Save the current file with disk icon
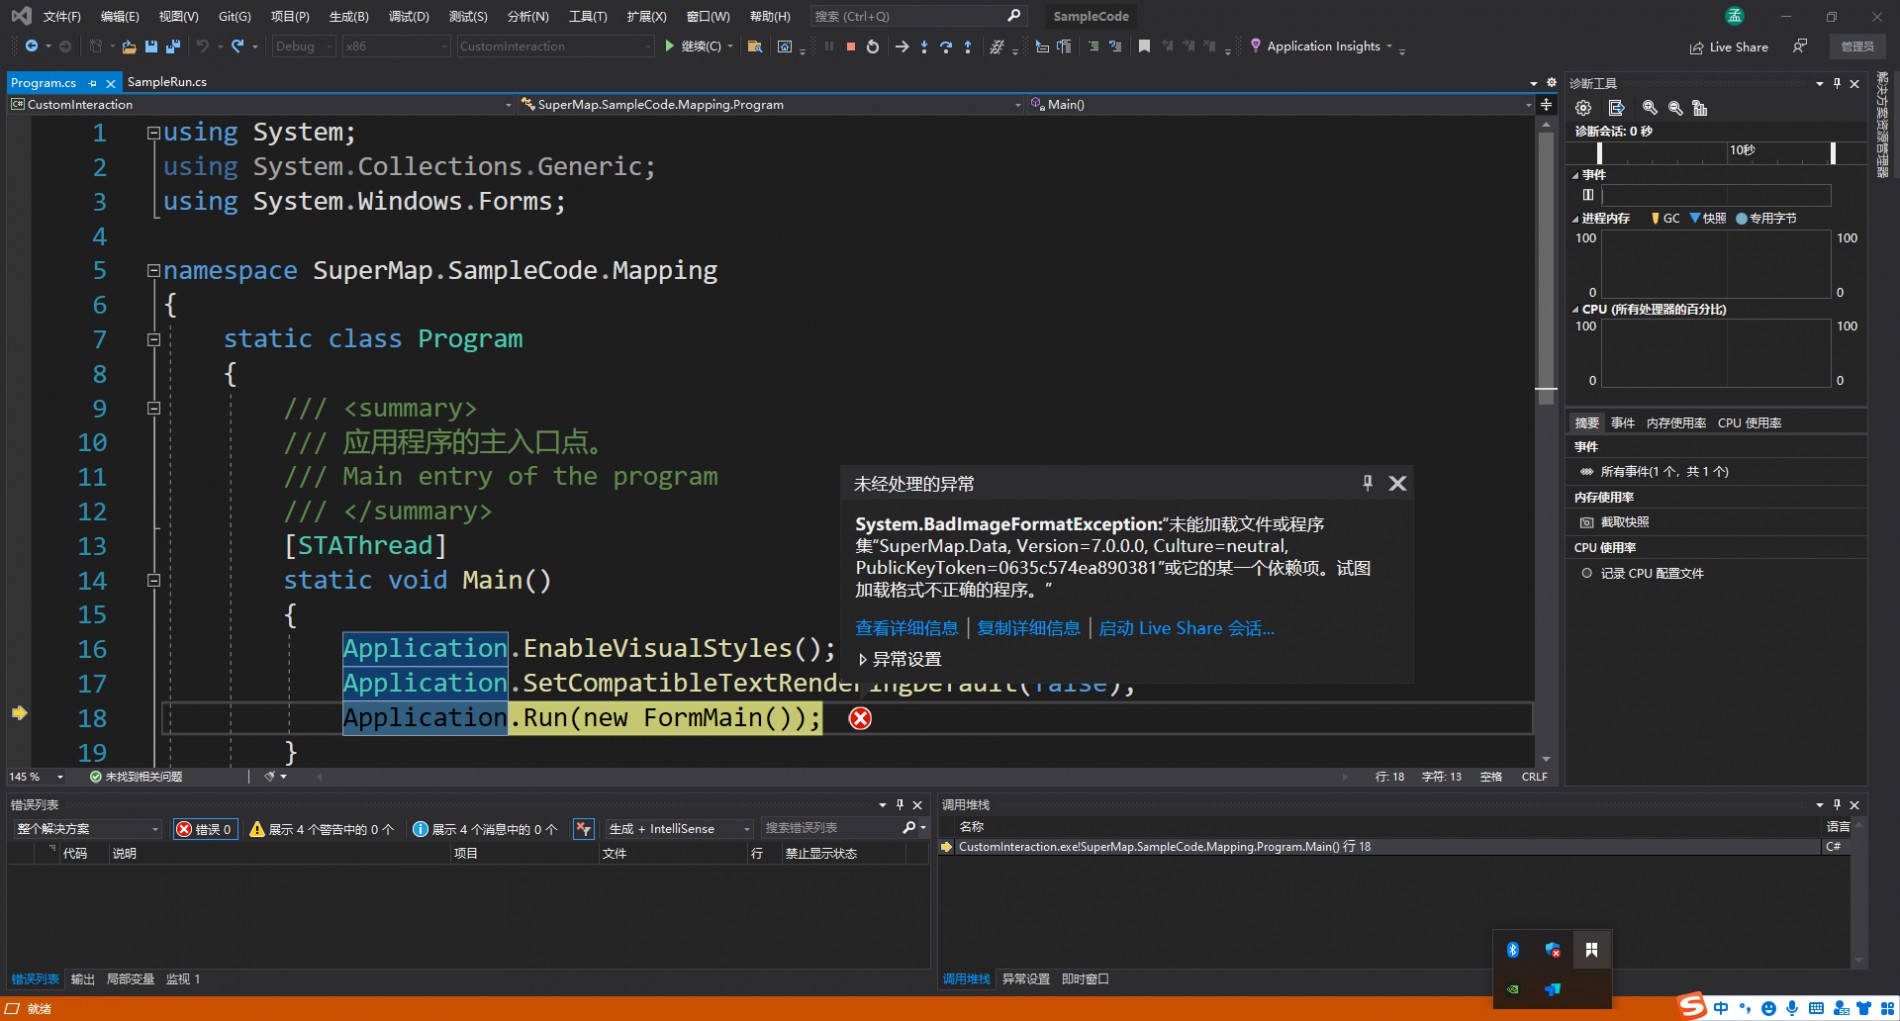Image resolution: width=1900 pixels, height=1021 pixels. click(x=151, y=46)
